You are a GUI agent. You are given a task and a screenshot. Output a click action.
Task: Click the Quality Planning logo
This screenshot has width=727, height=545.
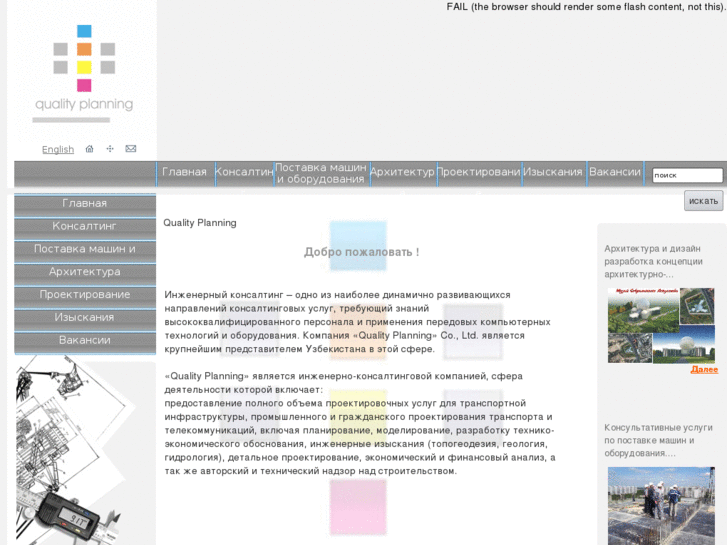84,73
